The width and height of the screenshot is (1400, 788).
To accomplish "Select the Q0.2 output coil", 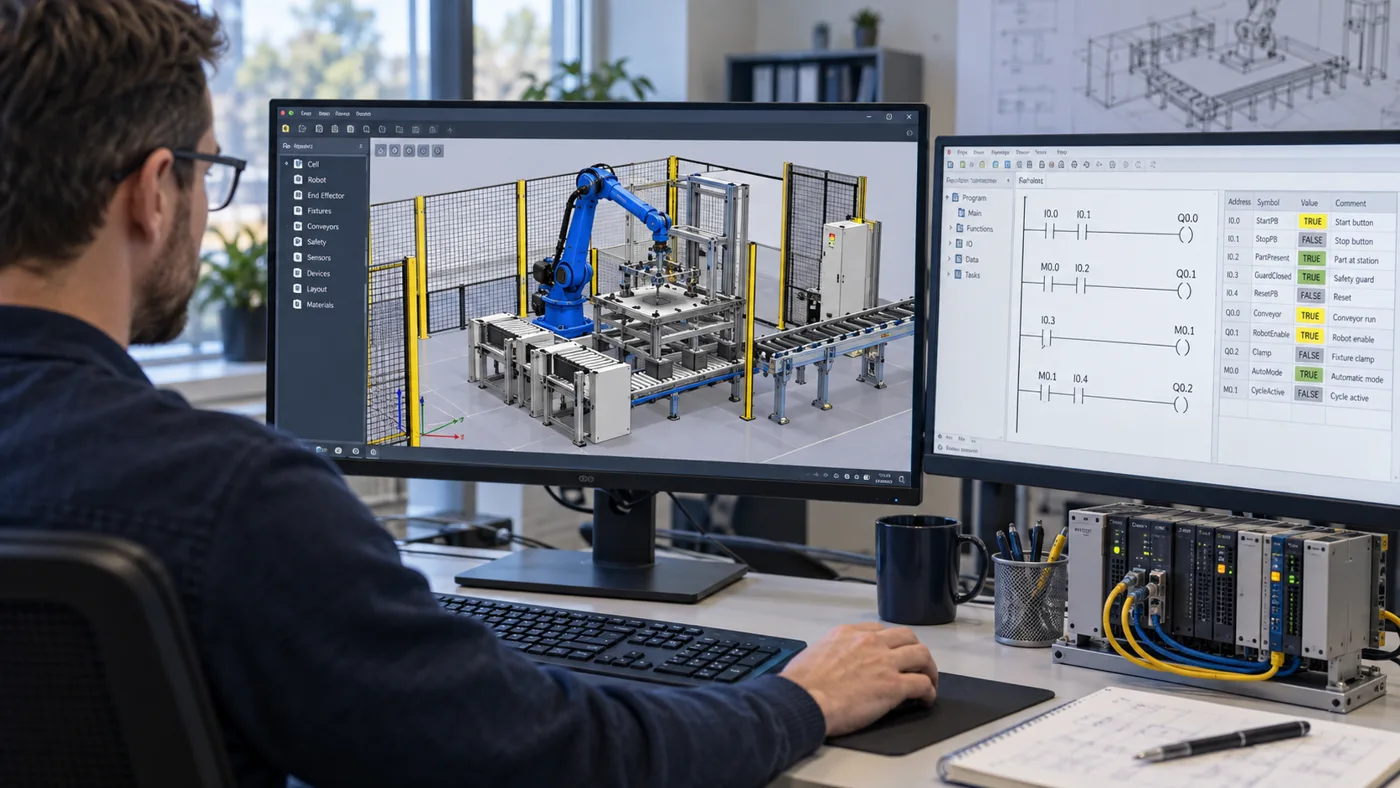I will click(x=1181, y=405).
